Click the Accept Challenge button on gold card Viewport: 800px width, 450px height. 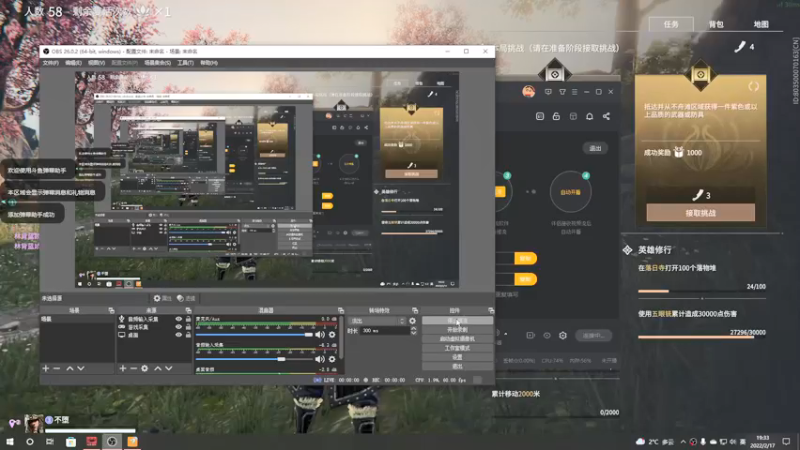coord(701,213)
